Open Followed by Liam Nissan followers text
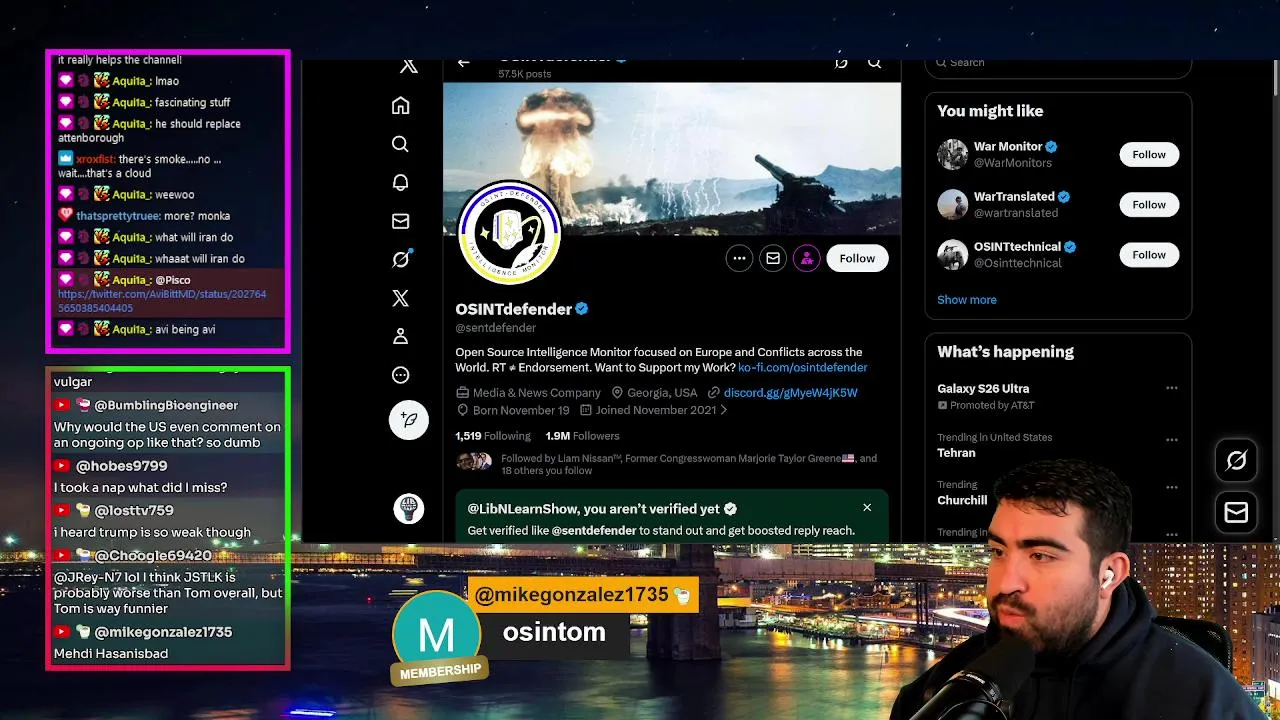This screenshot has height=720, width=1280. (689, 464)
